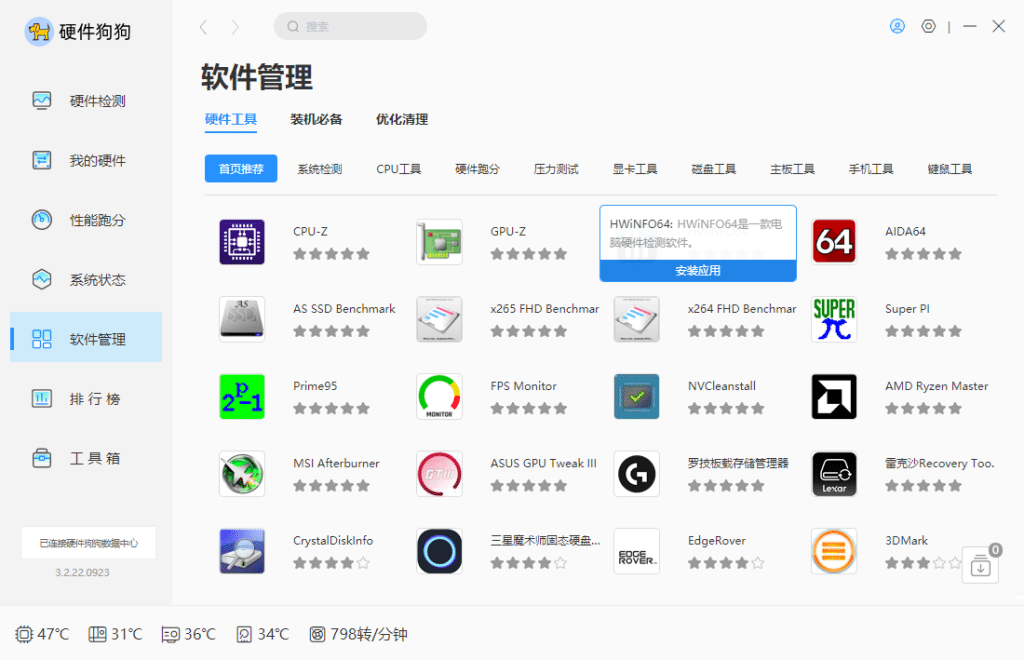The image size is (1024, 660).
Task: Click the Prime95 icon
Action: (x=242, y=396)
